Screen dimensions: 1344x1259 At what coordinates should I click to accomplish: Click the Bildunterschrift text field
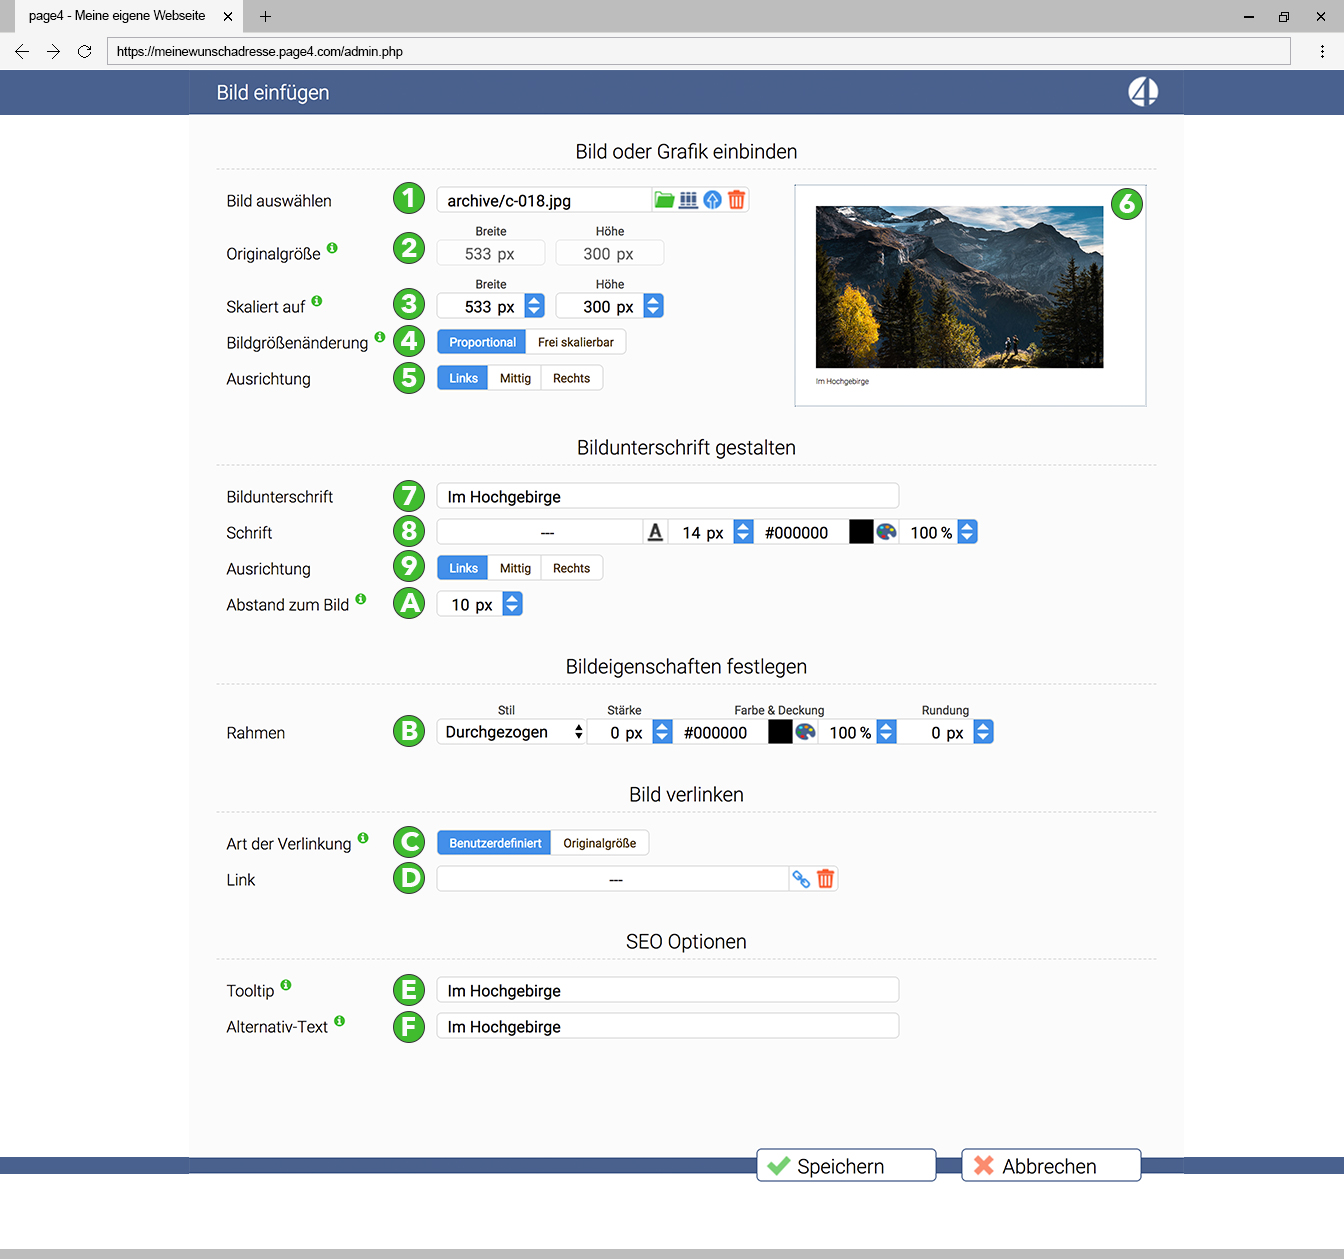[x=668, y=496]
